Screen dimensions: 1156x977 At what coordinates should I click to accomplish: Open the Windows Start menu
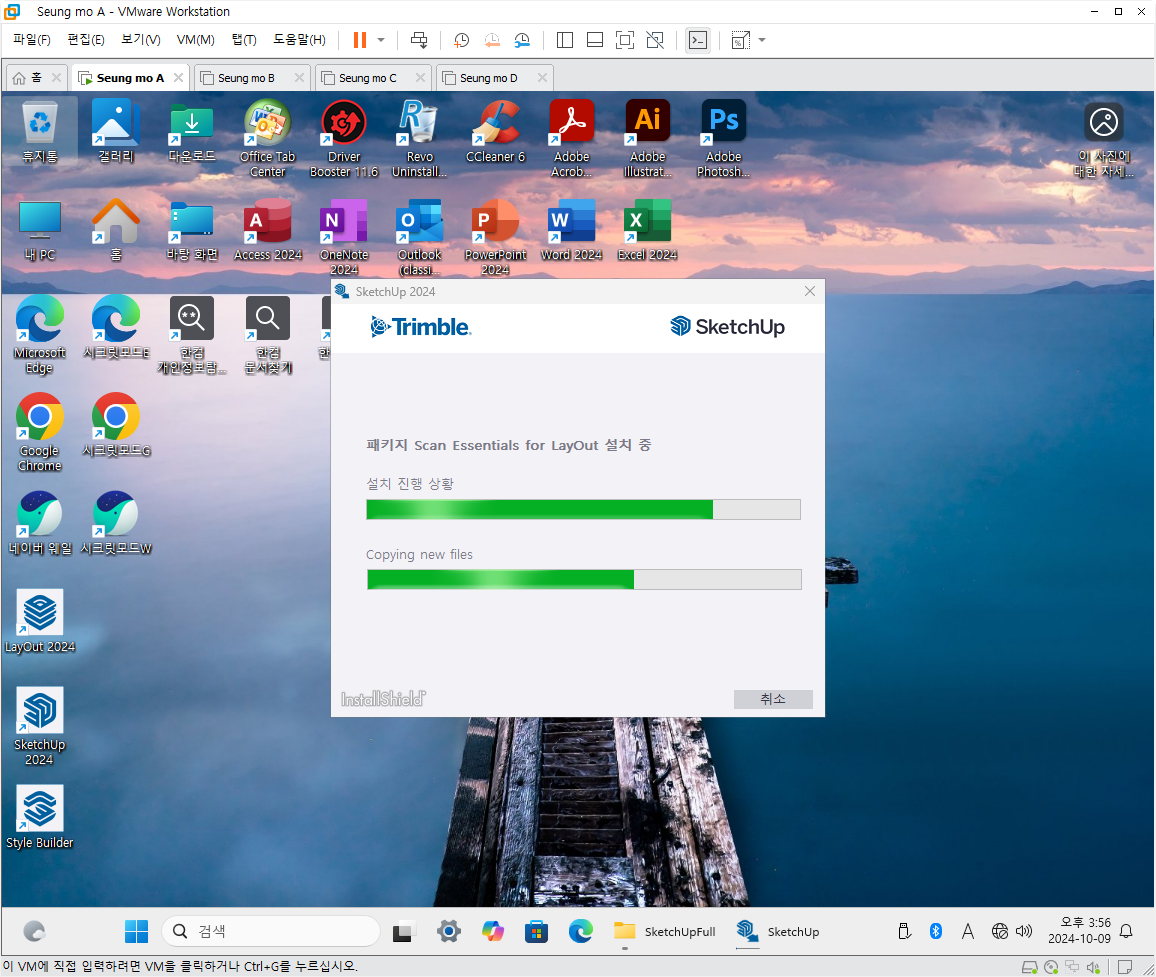tap(136, 931)
